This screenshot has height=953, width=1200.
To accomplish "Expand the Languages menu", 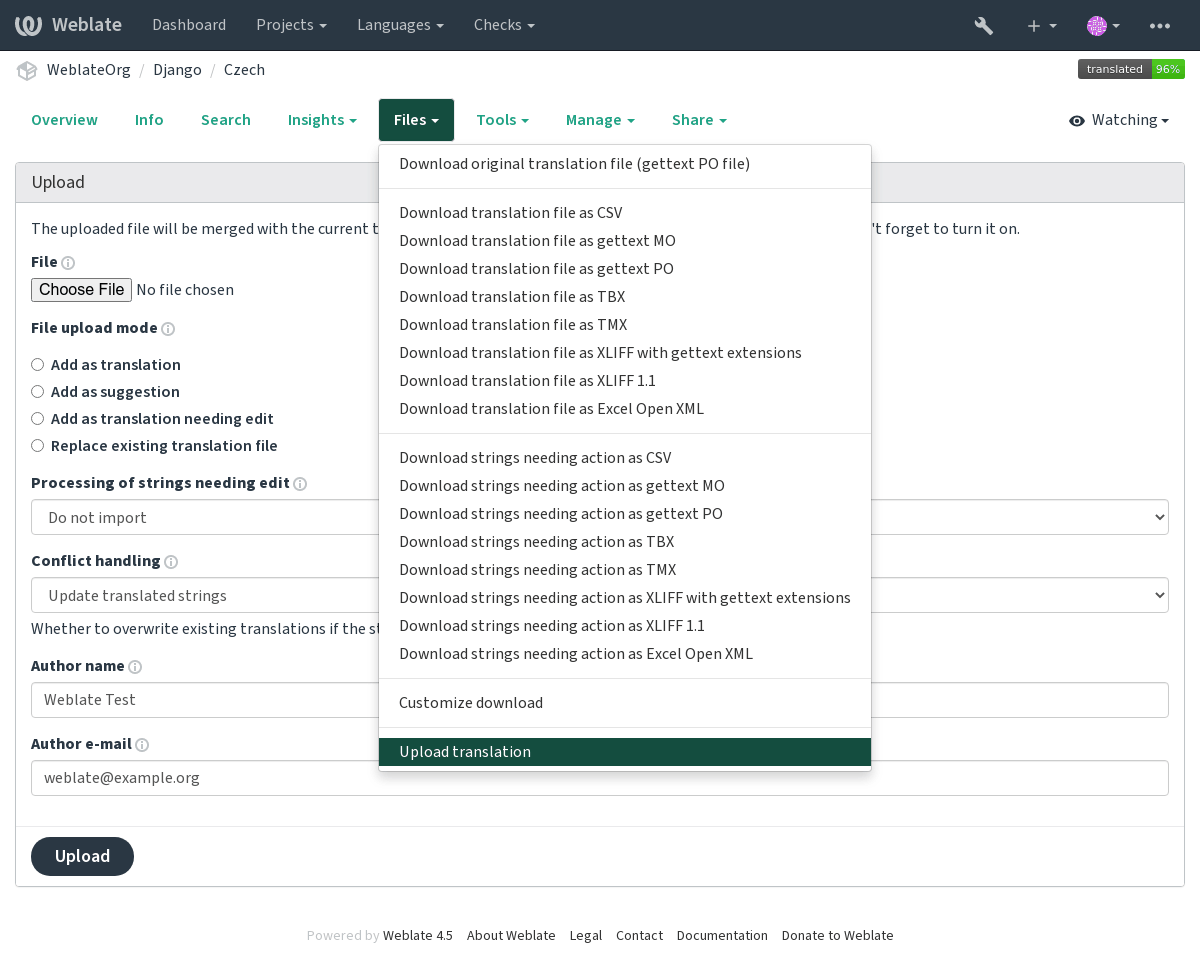I will pyautogui.click(x=400, y=25).
